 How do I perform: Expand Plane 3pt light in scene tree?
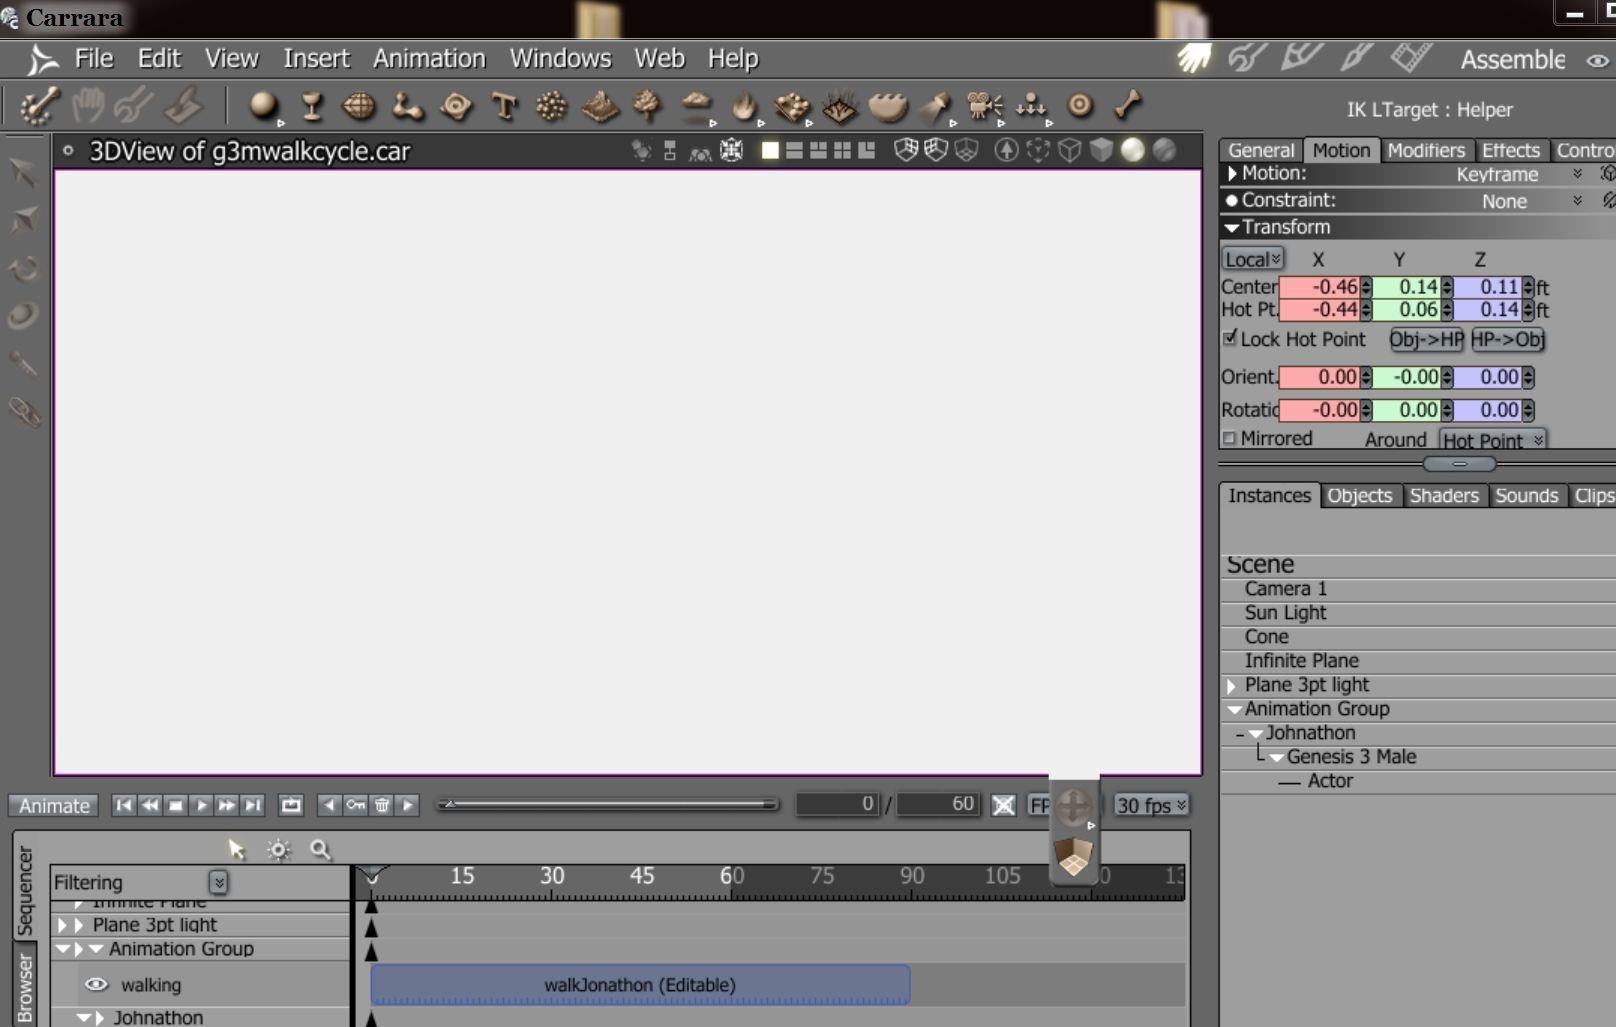(1232, 686)
